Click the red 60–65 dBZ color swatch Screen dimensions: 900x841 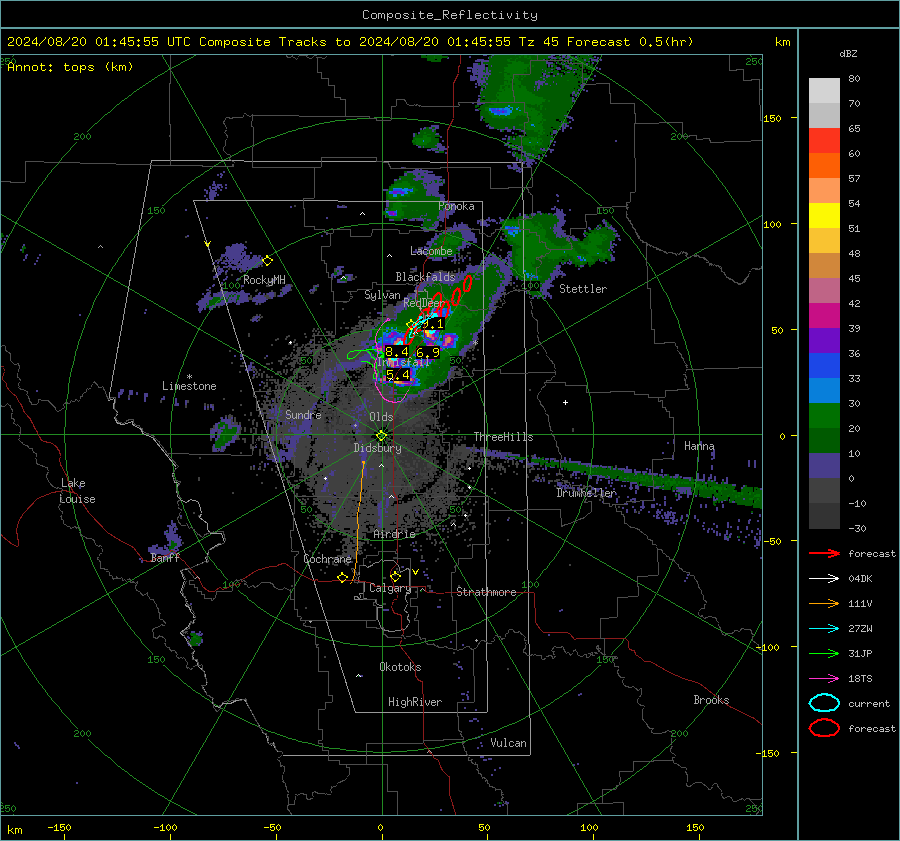click(824, 141)
